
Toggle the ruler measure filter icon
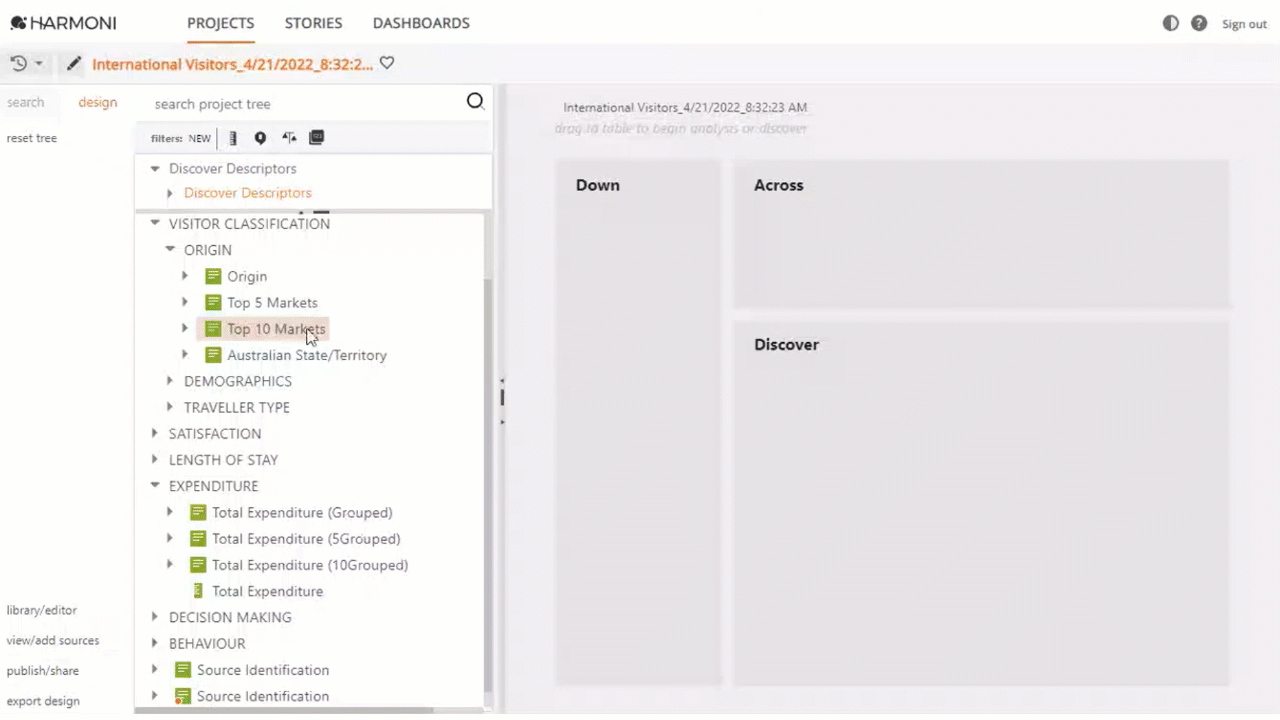click(x=233, y=138)
